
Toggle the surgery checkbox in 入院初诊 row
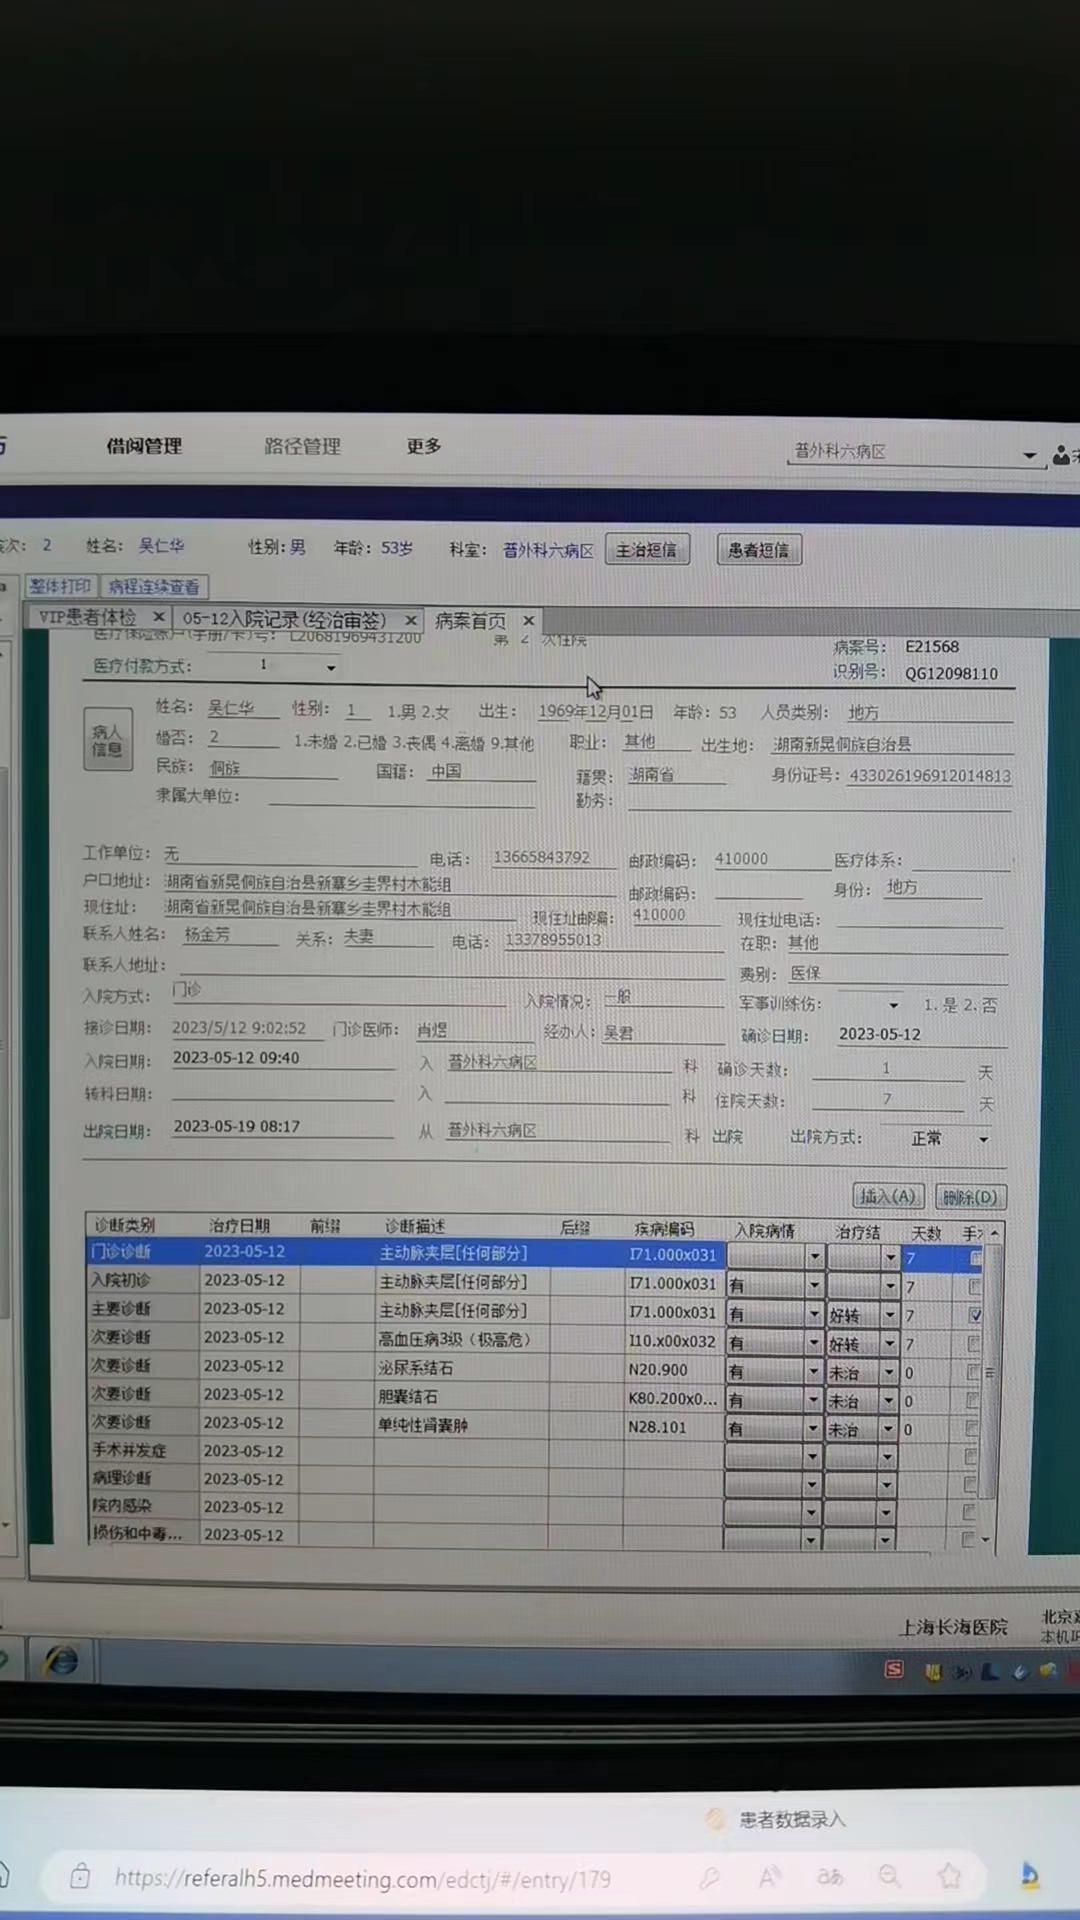point(975,1287)
